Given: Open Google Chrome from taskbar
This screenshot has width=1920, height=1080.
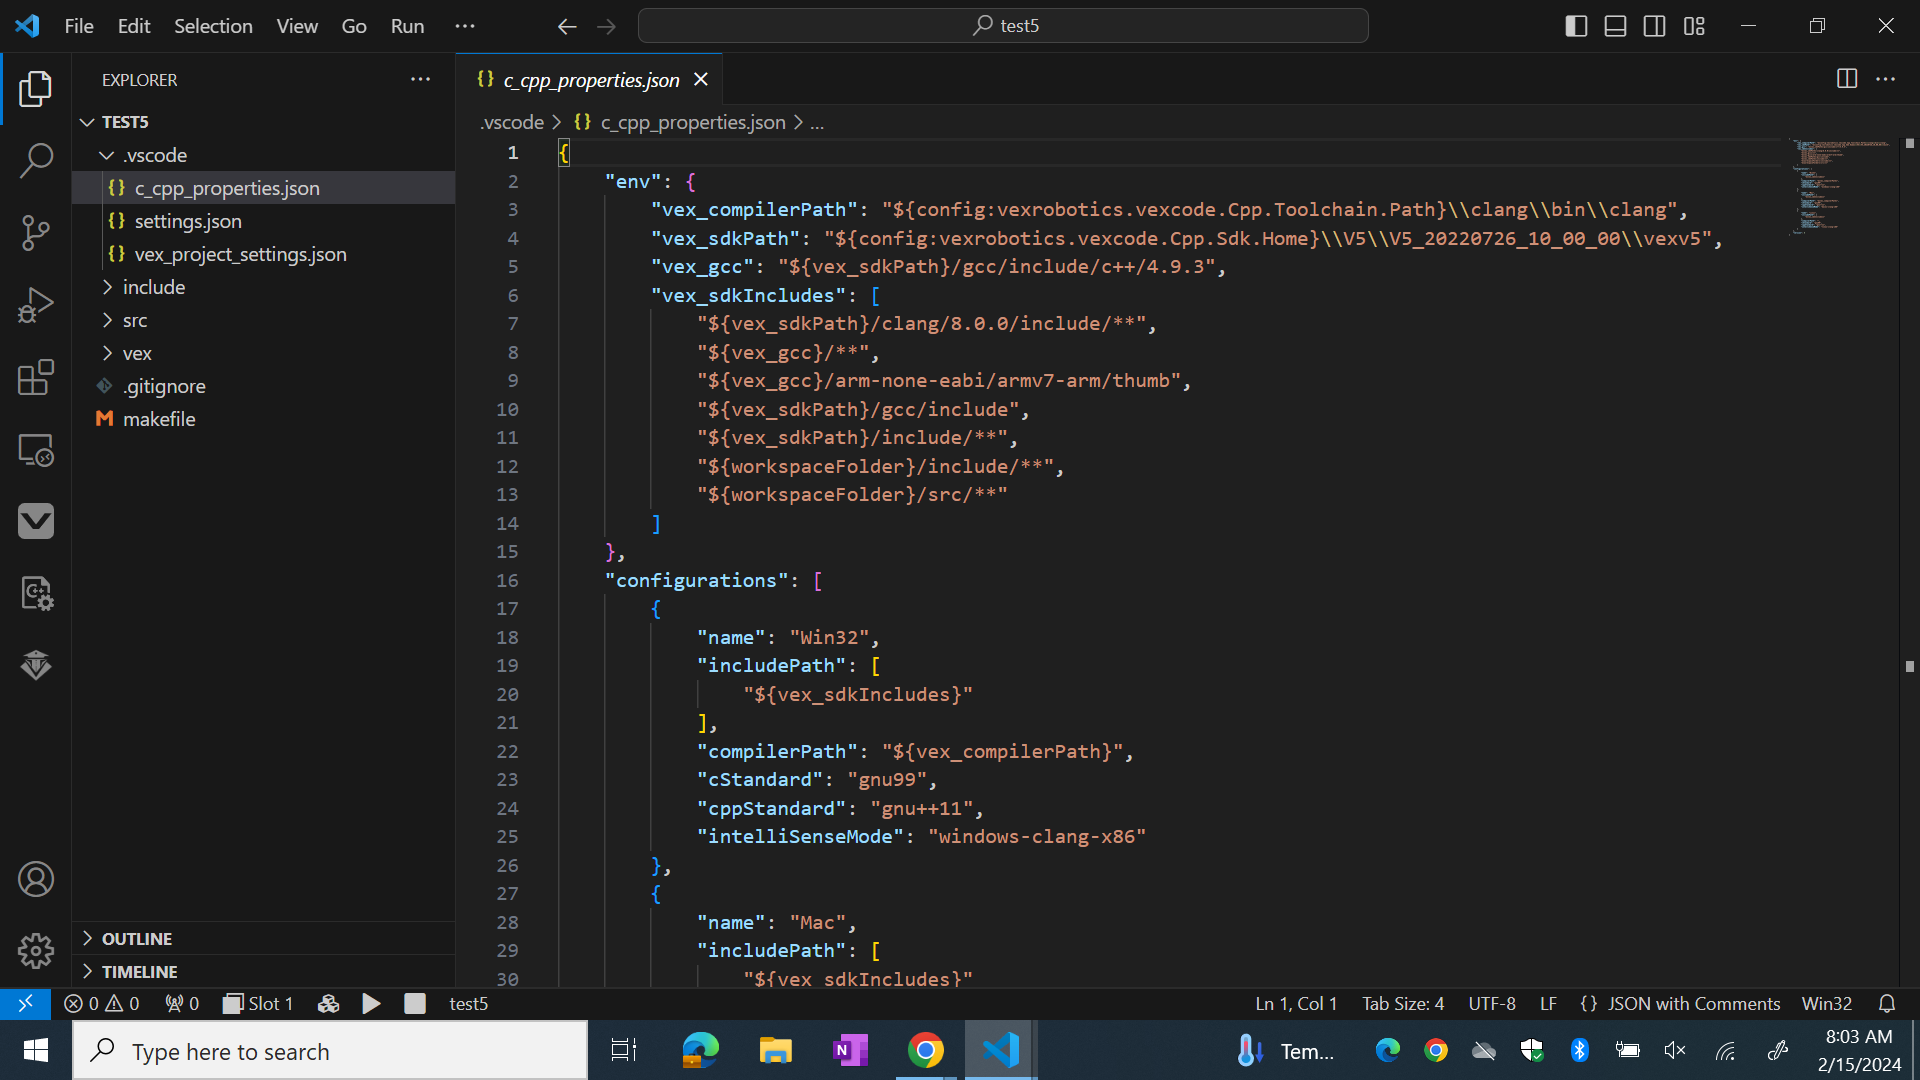Looking at the screenshot, I should (926, 1050).
